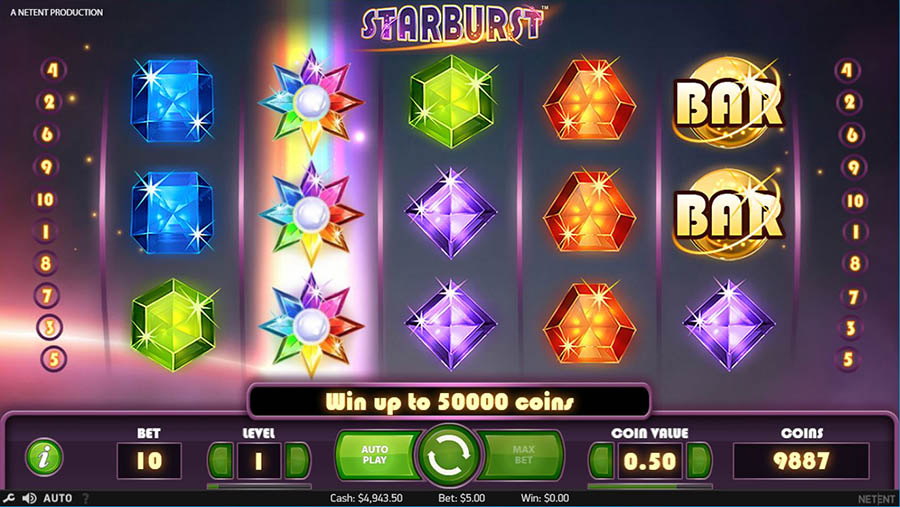Open the help question mark icon
This screenshot has width=900, height=507.
(86, 498)
